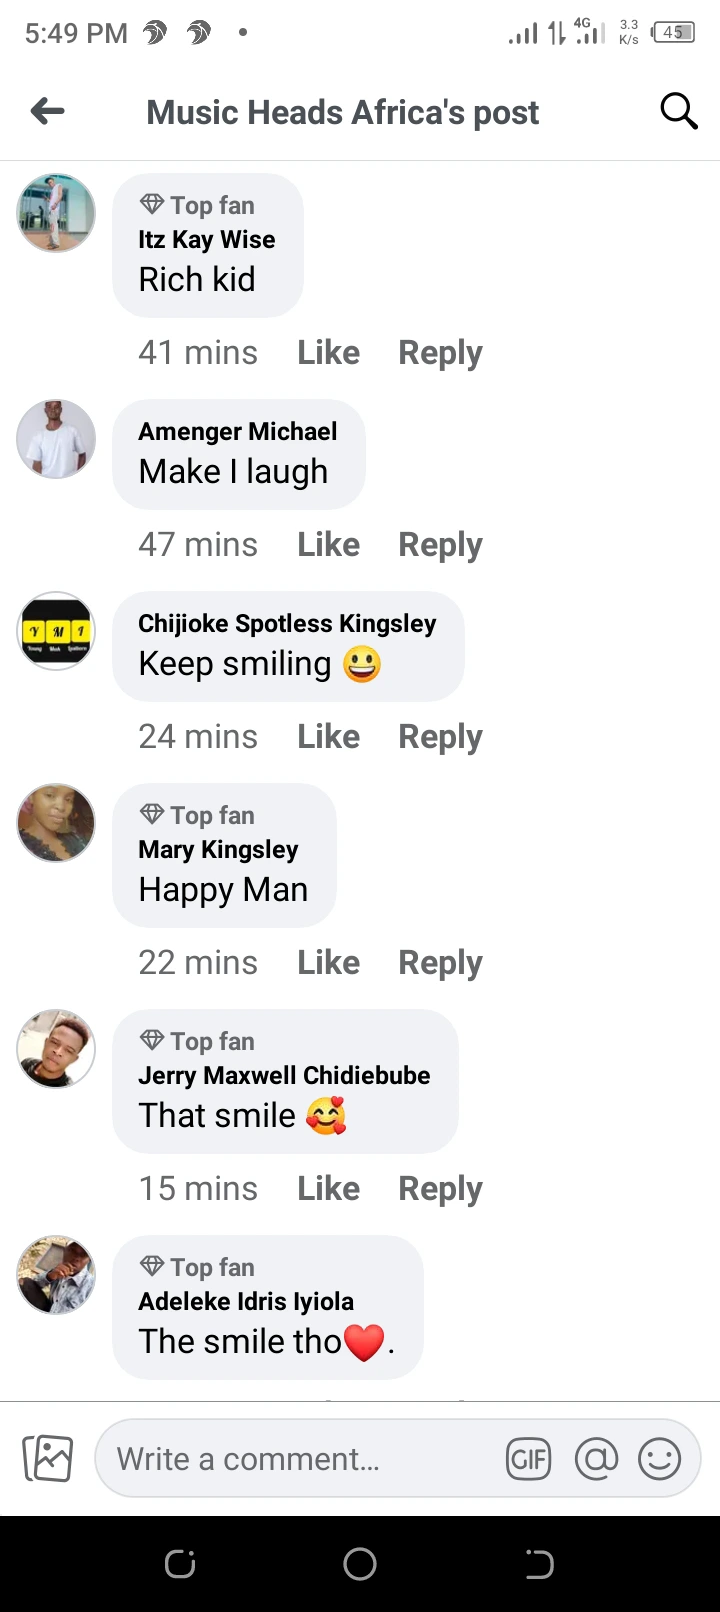Open Chijioke Spotless Kingsley's yellow avatar
The image size is (720, 1612).
(56, 631)
